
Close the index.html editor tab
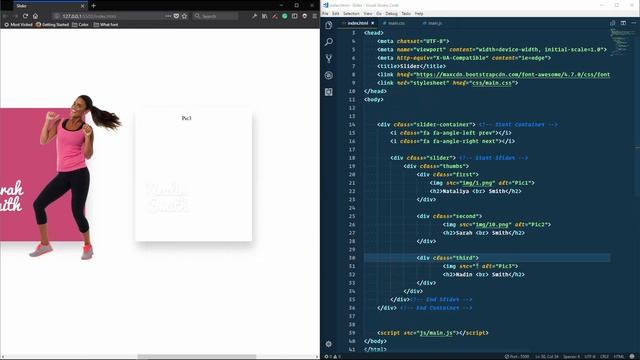tap(373, 23)
